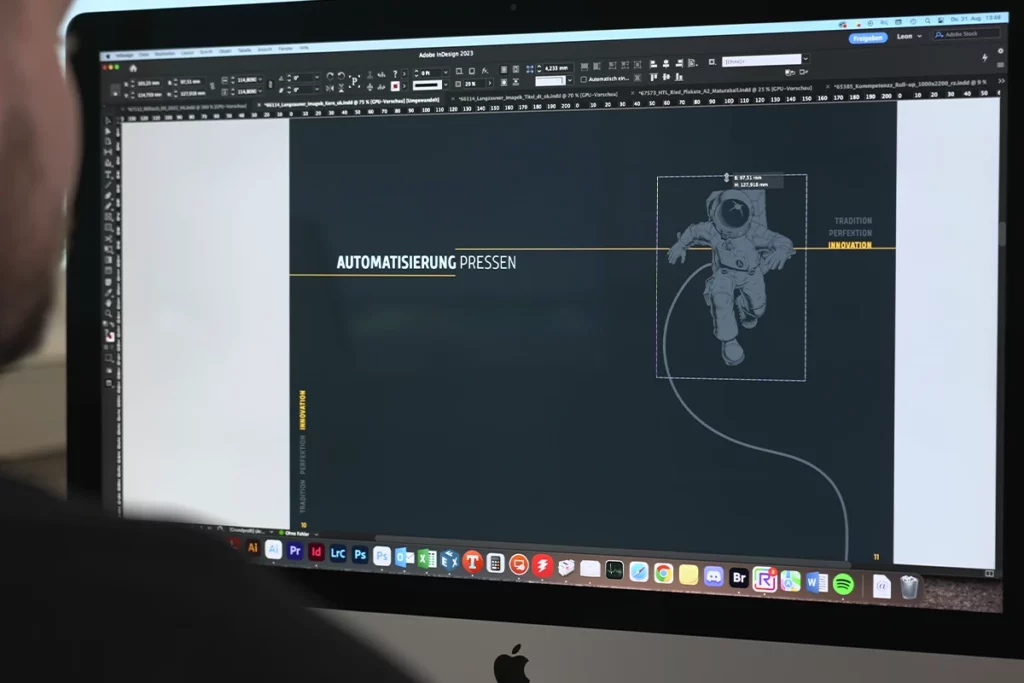Open the Hilfe menu
This screenshot has width=1024, height=683.
[304, 48]
